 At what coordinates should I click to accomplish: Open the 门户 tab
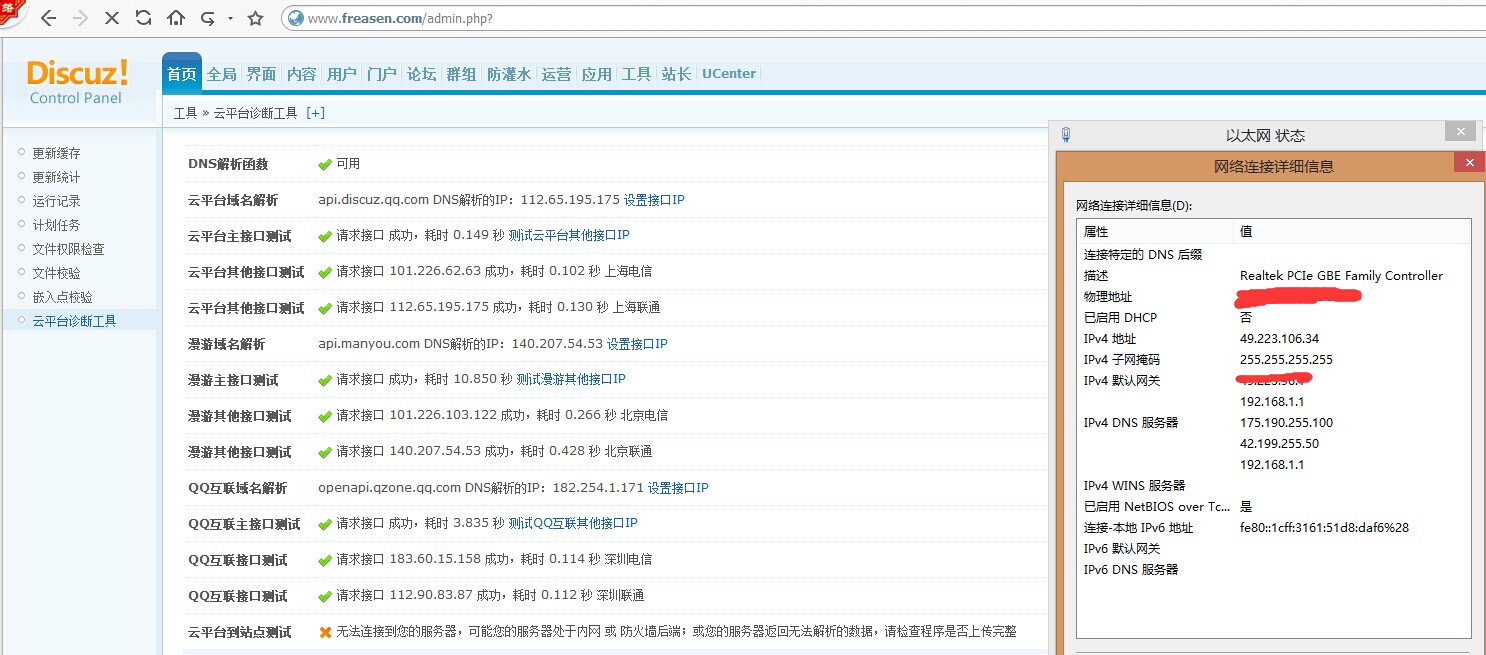382,74
